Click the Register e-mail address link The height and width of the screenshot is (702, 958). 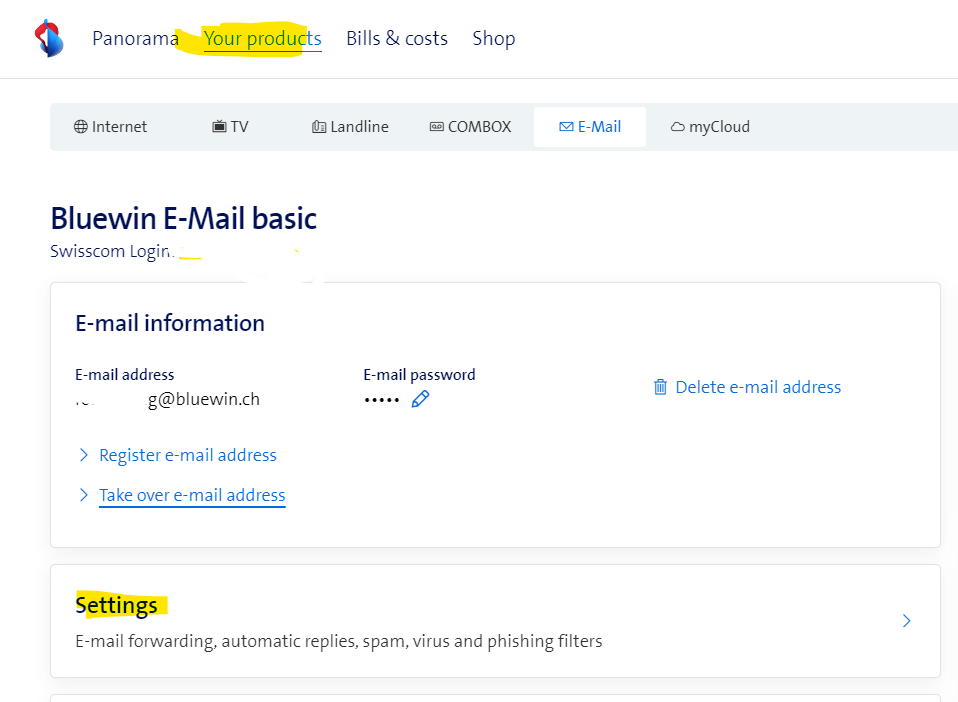point(187,455)
